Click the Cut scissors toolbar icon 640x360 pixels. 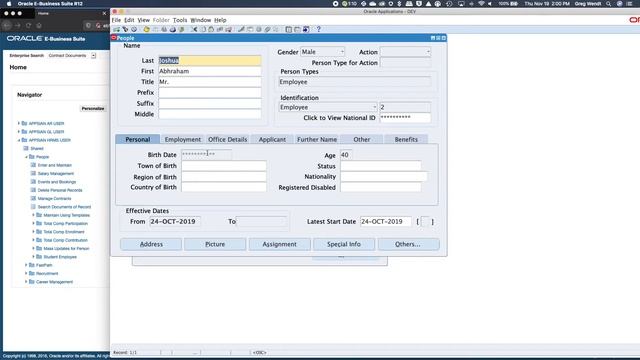[x=194, y=29]
